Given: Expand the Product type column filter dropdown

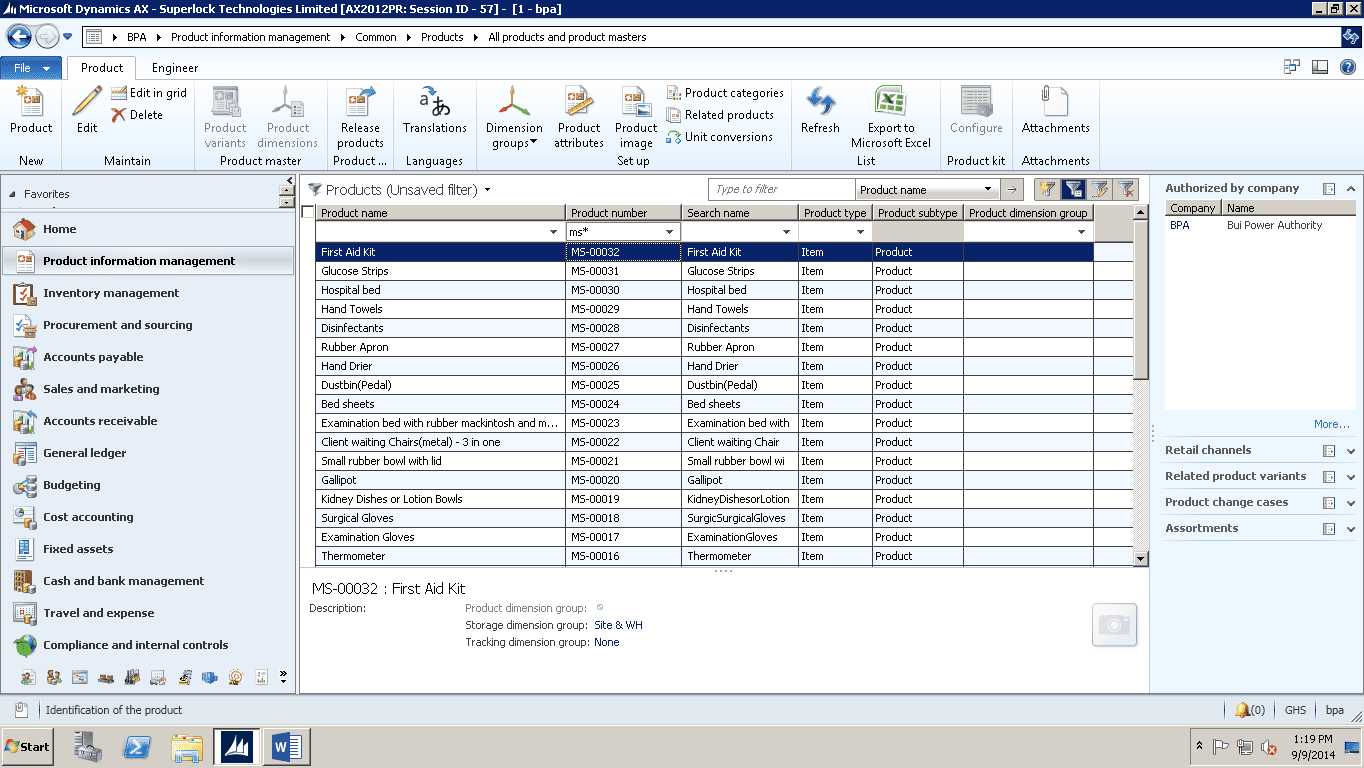Looking at the screenshot, I should [860, 232].
